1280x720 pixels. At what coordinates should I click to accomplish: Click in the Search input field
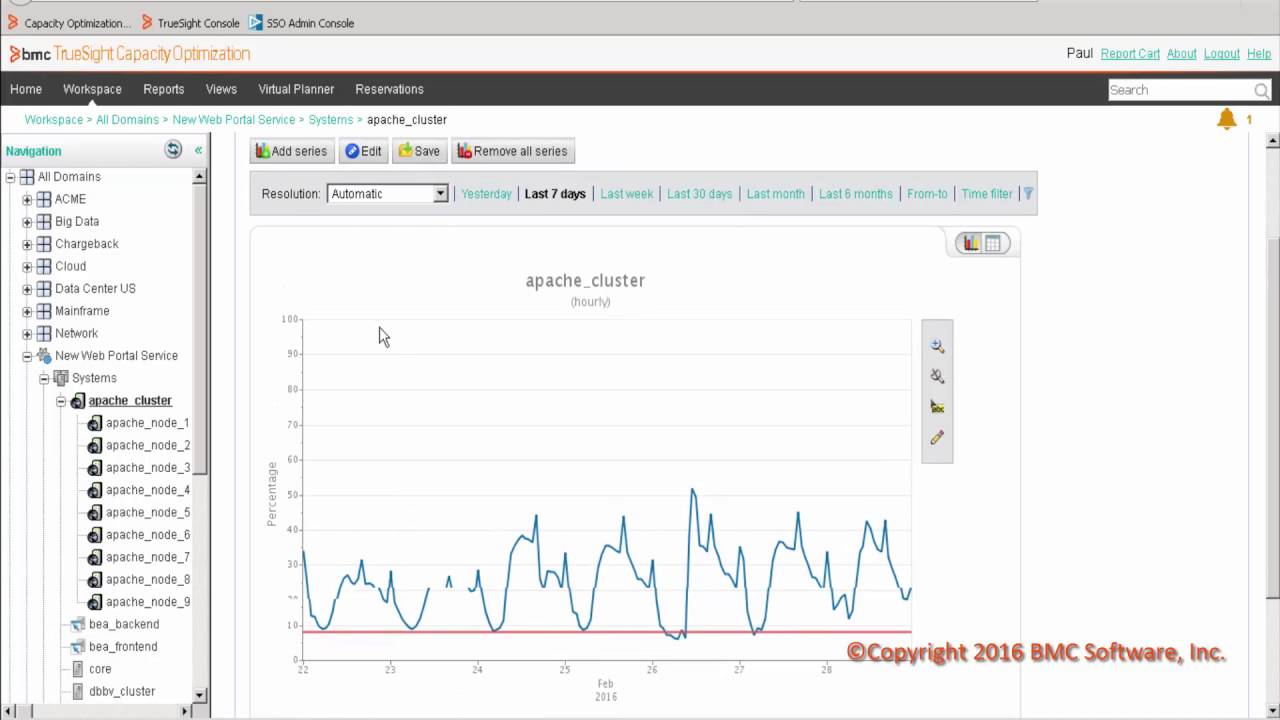pyautogui.click(x=1180, y=90)
